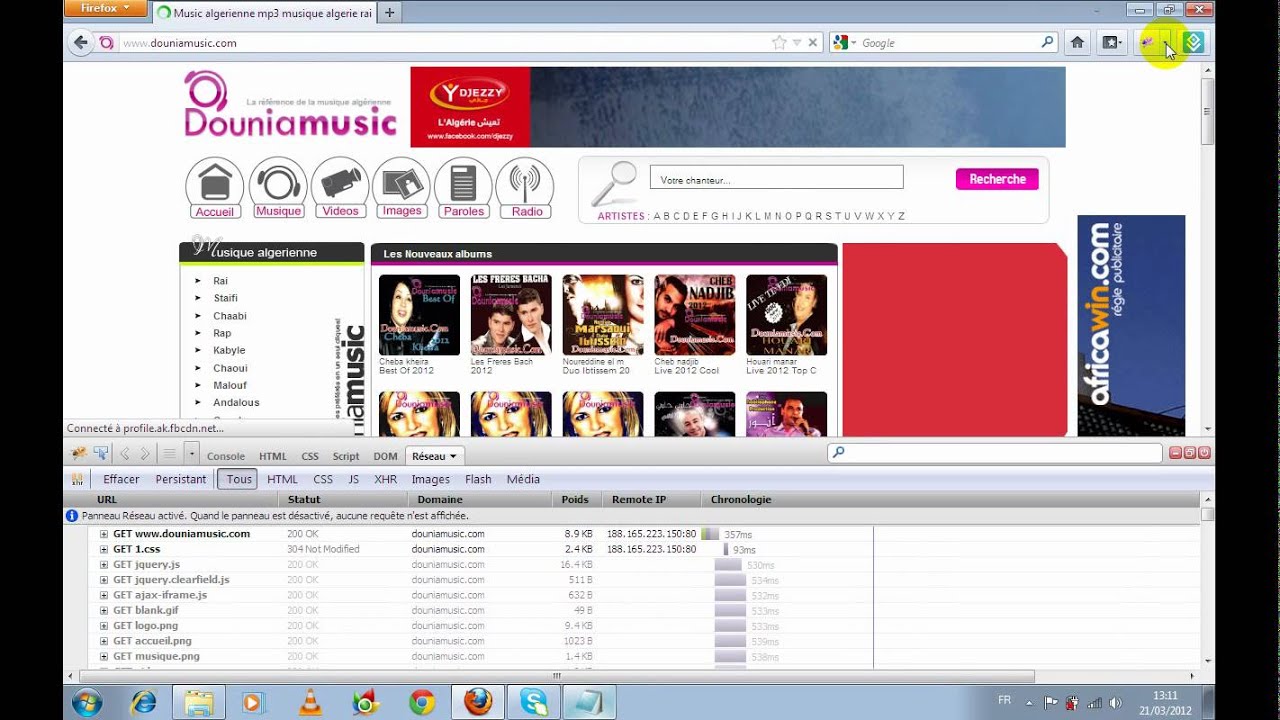
Task: Expand the GET www.douniamusic.com request row
Action: (103, 534)
